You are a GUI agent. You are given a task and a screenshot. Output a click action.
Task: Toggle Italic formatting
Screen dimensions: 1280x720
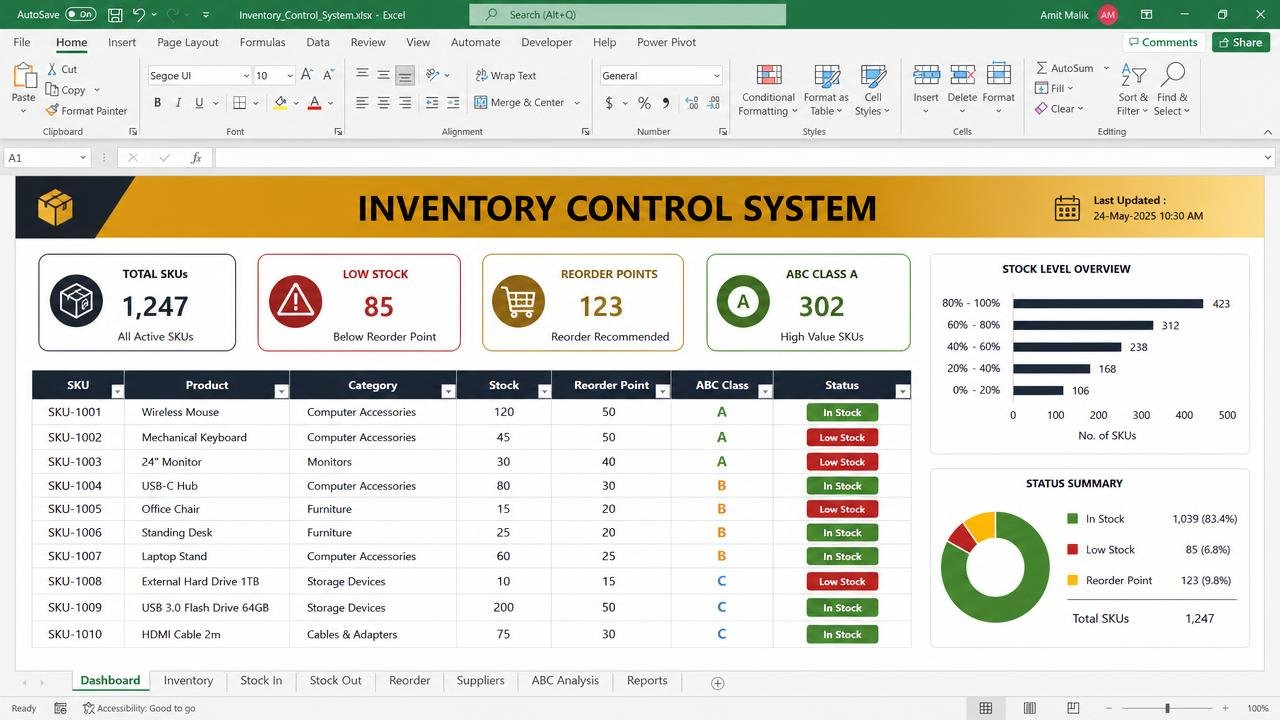click(x=178, y=103)
